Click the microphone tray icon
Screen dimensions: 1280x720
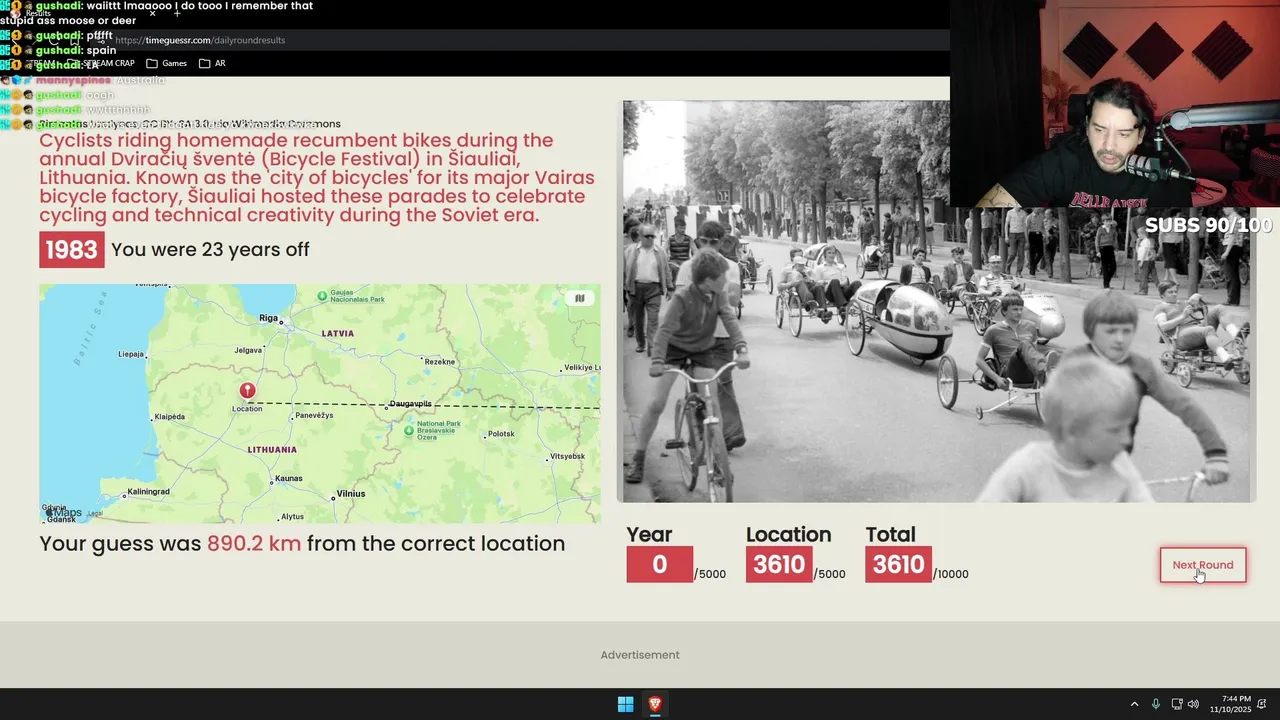pos(1156,704)
